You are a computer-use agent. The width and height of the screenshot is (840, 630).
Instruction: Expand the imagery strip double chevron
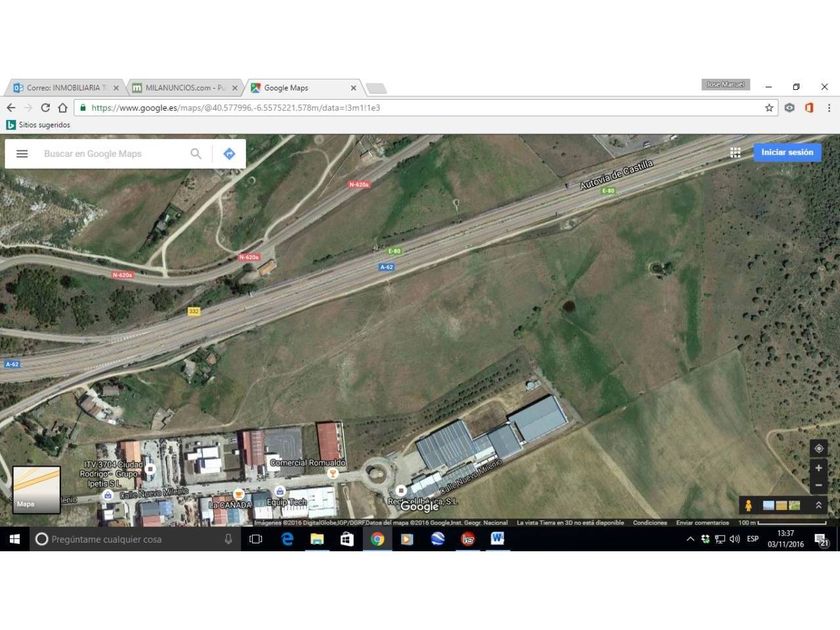(818, 505)
